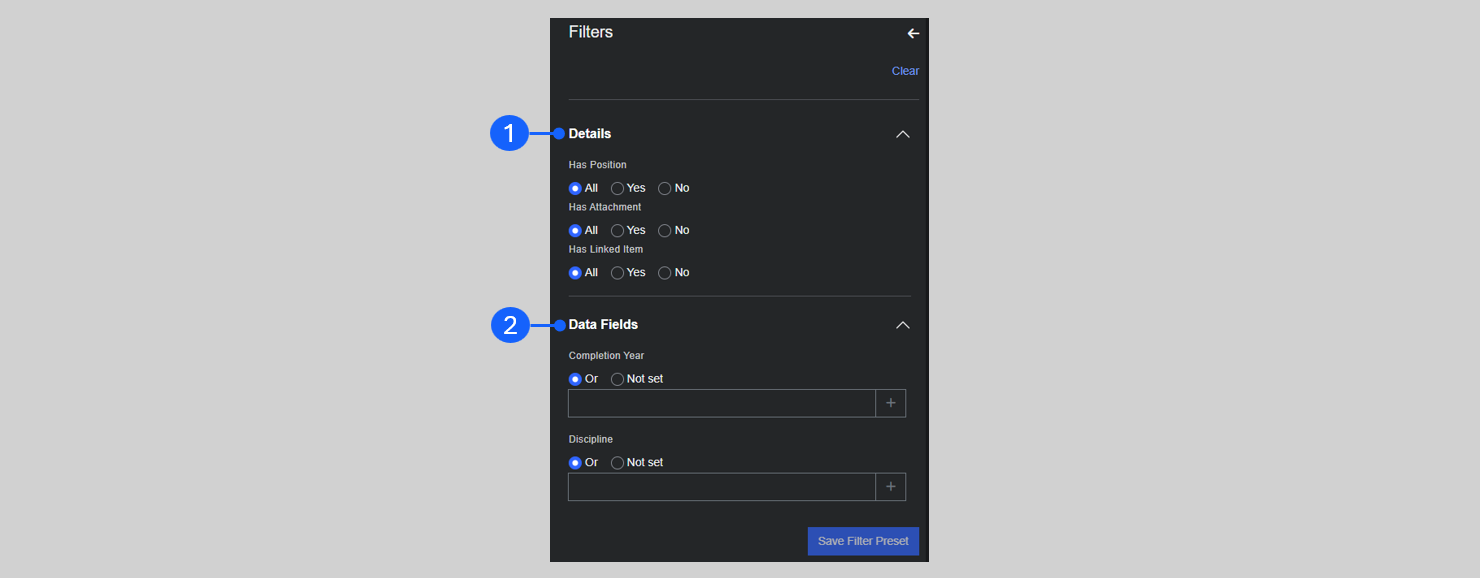Click the Has Attachment label
The height and width of the screenshot is (578, 1480).
[x=605, y=207]
